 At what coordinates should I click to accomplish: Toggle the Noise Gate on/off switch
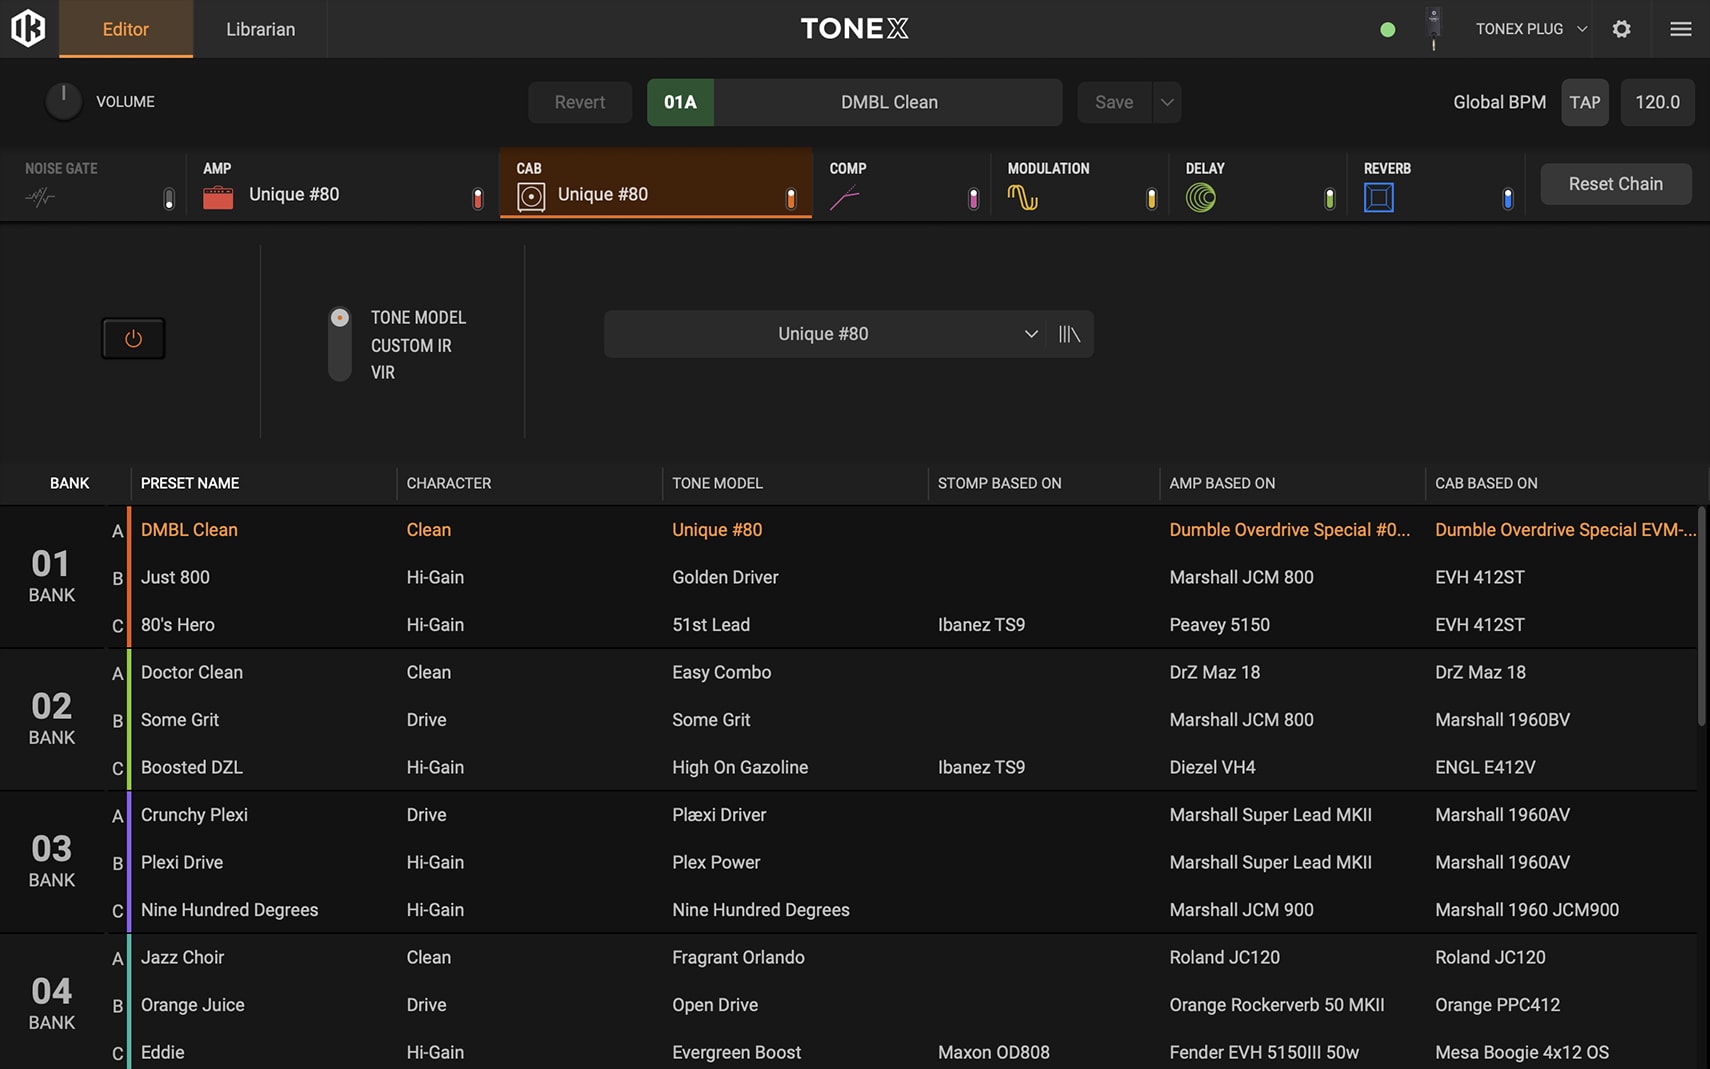169,199
